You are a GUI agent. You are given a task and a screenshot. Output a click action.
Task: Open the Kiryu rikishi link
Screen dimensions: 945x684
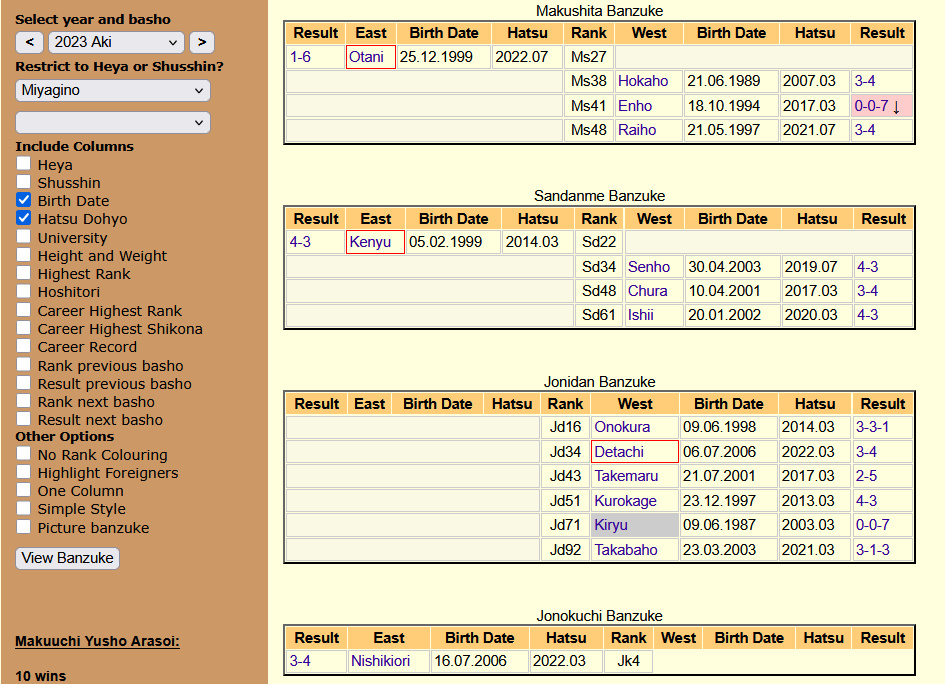(611, 526)
